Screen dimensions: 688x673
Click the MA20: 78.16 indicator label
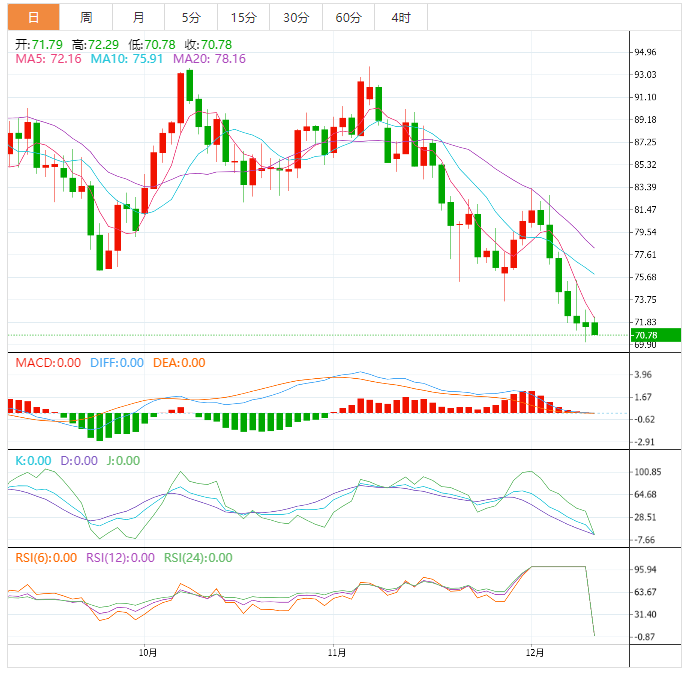(209, 59)
